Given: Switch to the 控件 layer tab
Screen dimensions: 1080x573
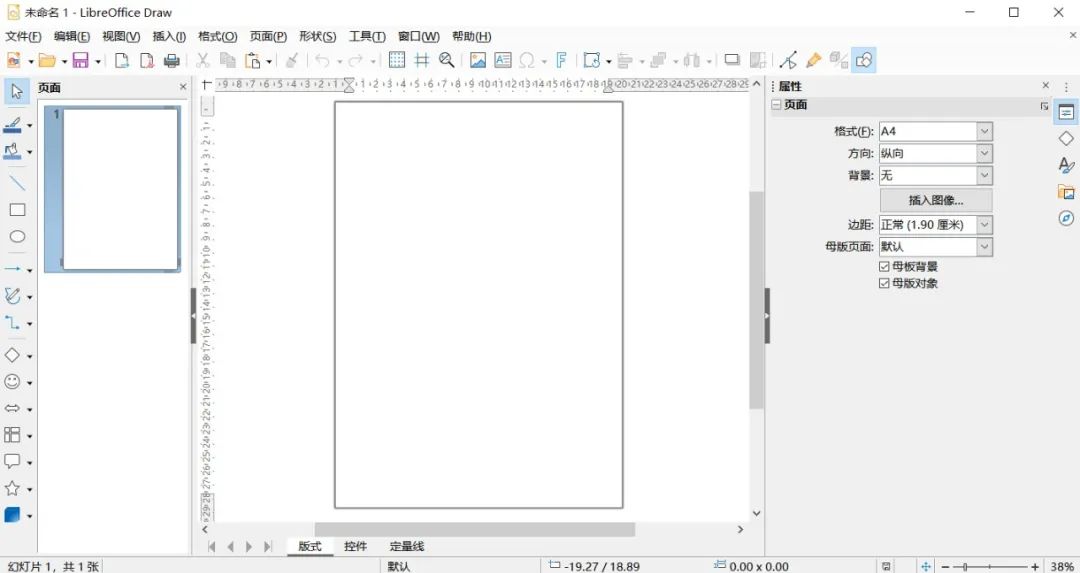Looking at the screenshot, I should tap(355, 547).
